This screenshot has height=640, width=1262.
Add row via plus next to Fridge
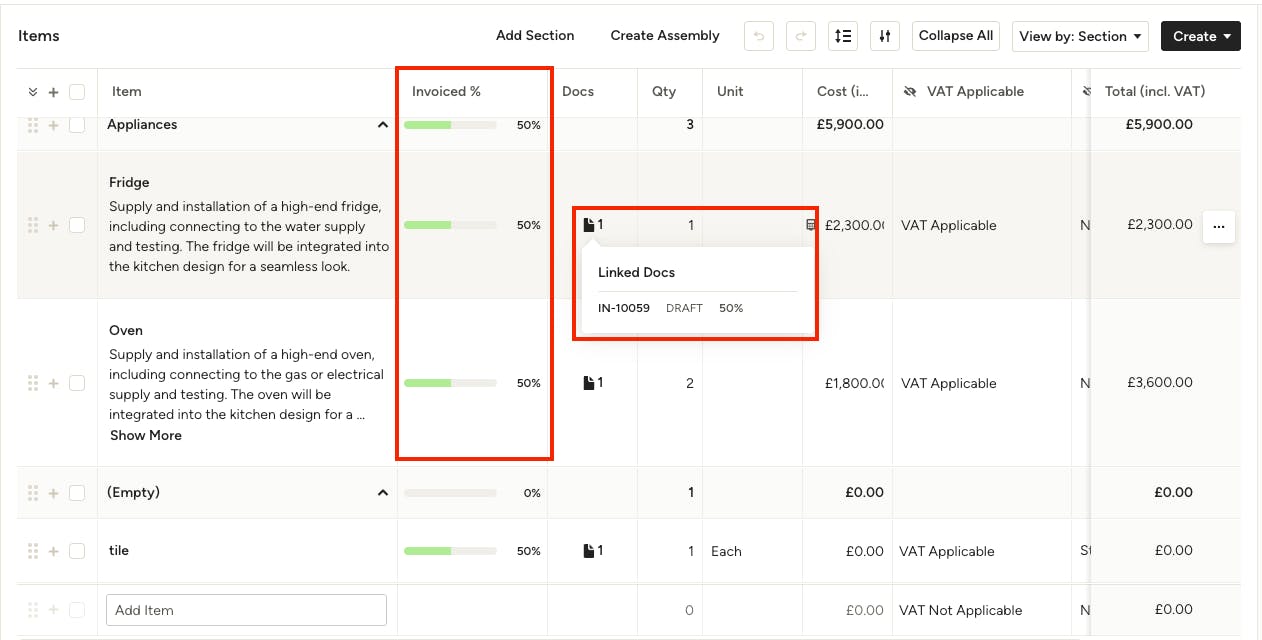click(x=54, y=225)
